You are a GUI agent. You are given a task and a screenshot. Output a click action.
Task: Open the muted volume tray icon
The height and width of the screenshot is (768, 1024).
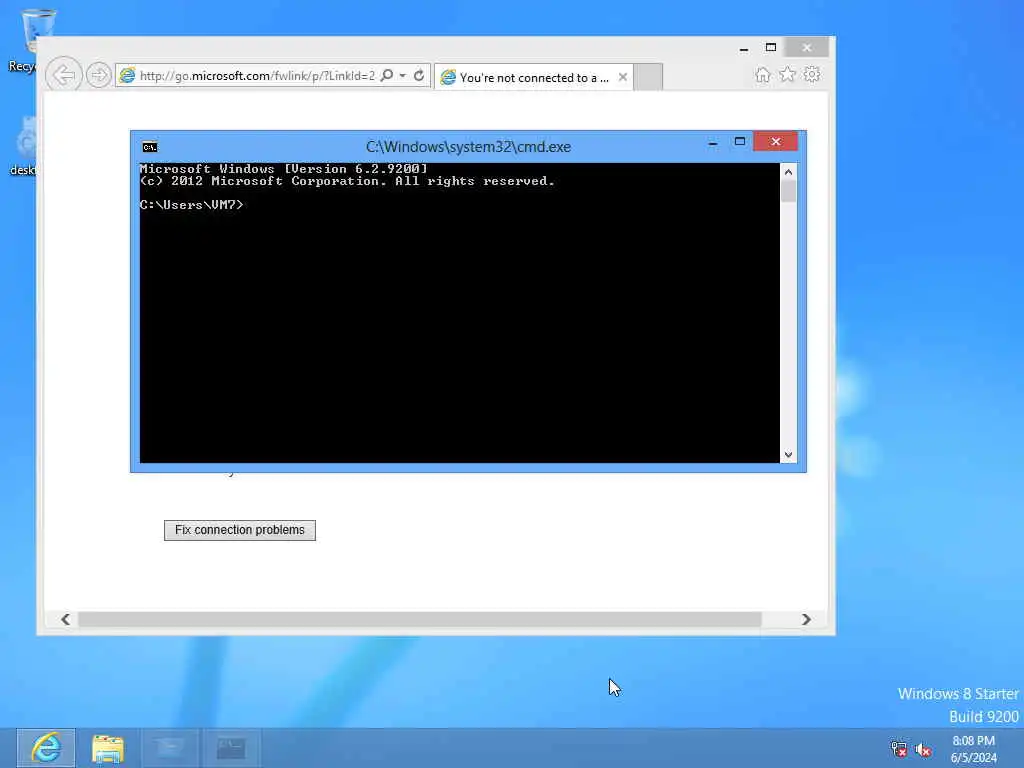click(923, 750)
